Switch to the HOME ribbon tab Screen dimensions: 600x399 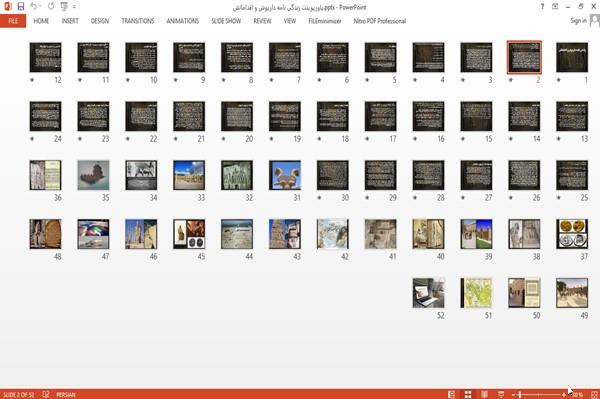41,21
